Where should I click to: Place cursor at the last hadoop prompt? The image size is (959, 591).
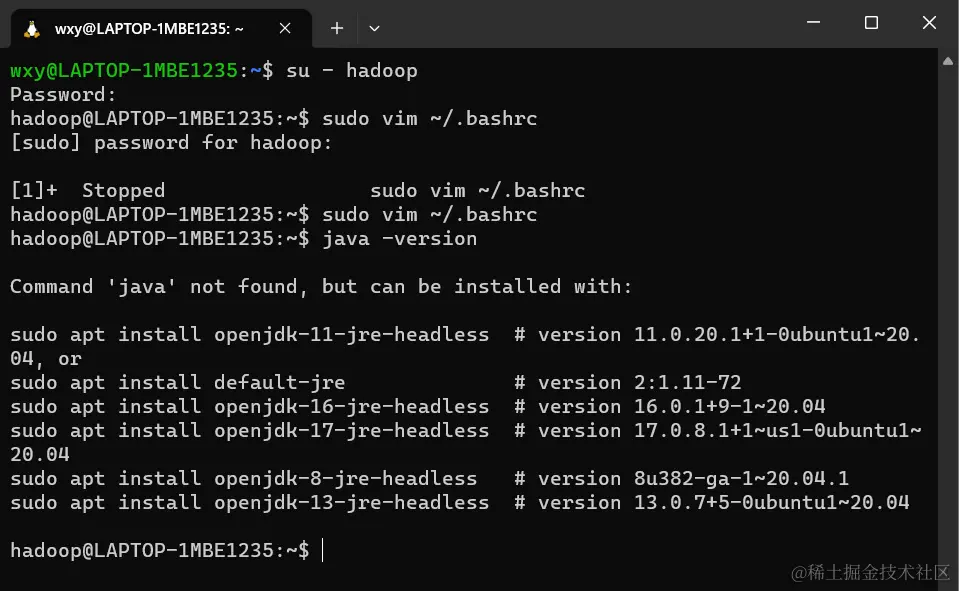(322, 550)
